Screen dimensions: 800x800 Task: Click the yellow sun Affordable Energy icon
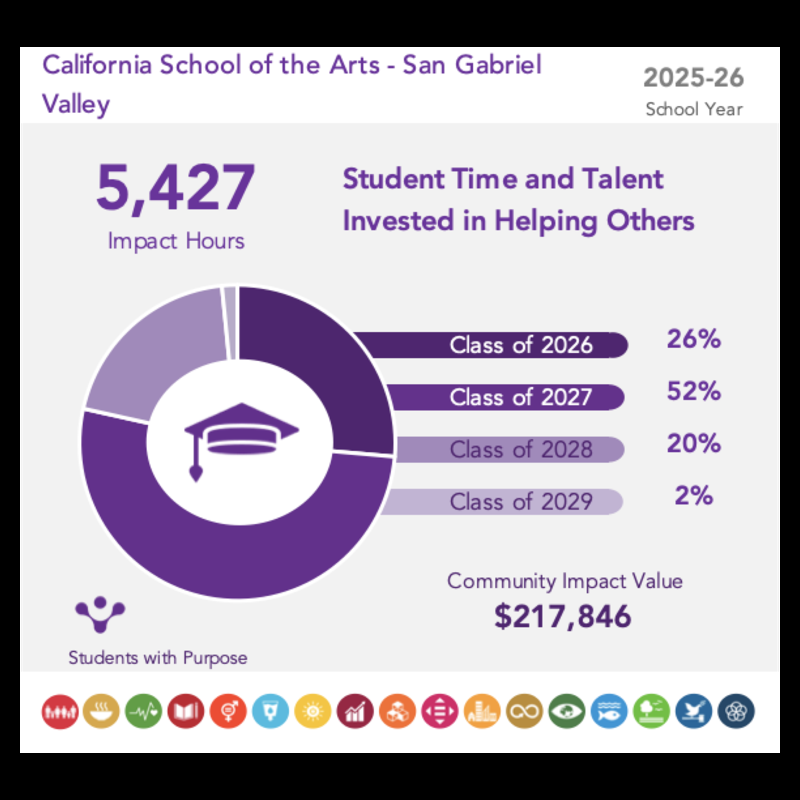314,711
